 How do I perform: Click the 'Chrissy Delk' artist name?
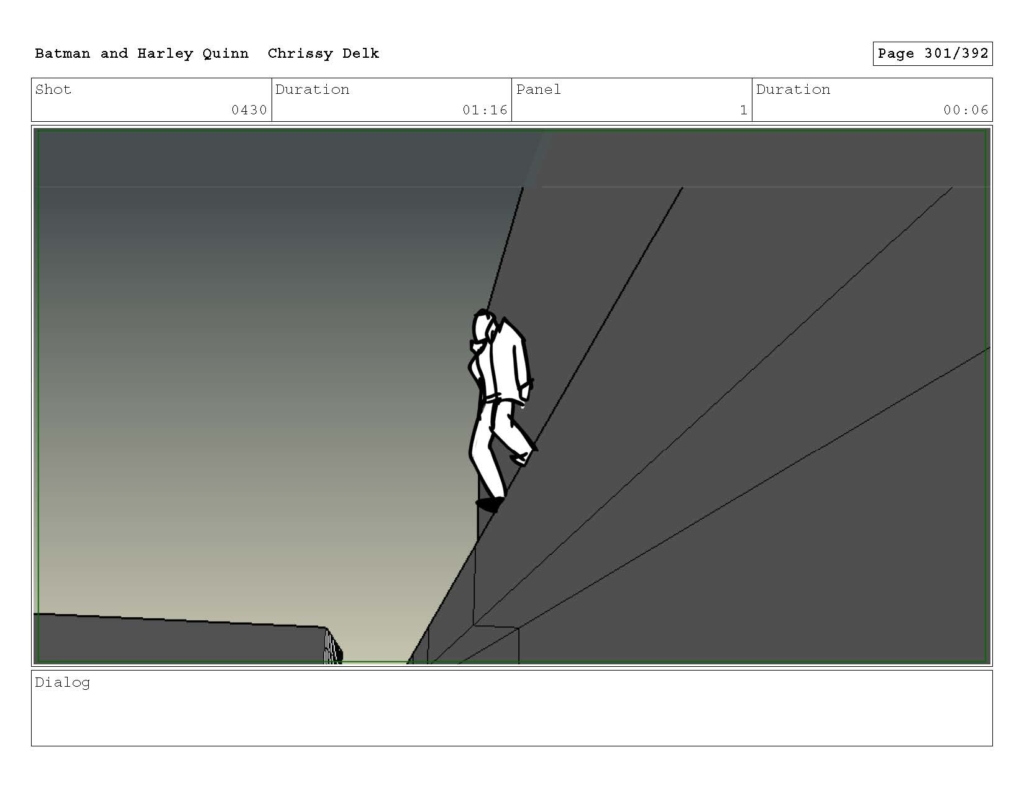pos(323,54)
